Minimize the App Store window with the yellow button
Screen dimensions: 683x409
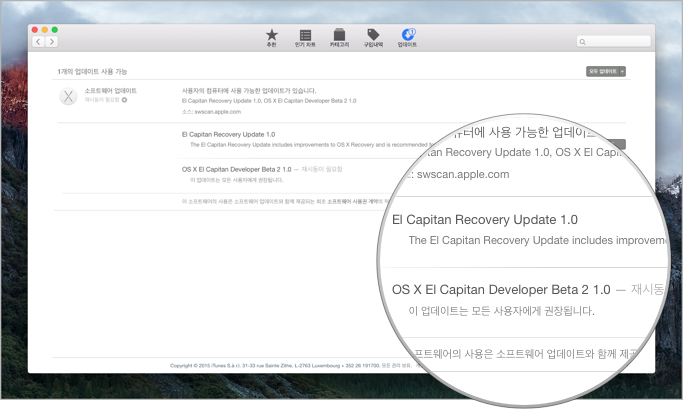pyautogui.click(x=44, y=30)
